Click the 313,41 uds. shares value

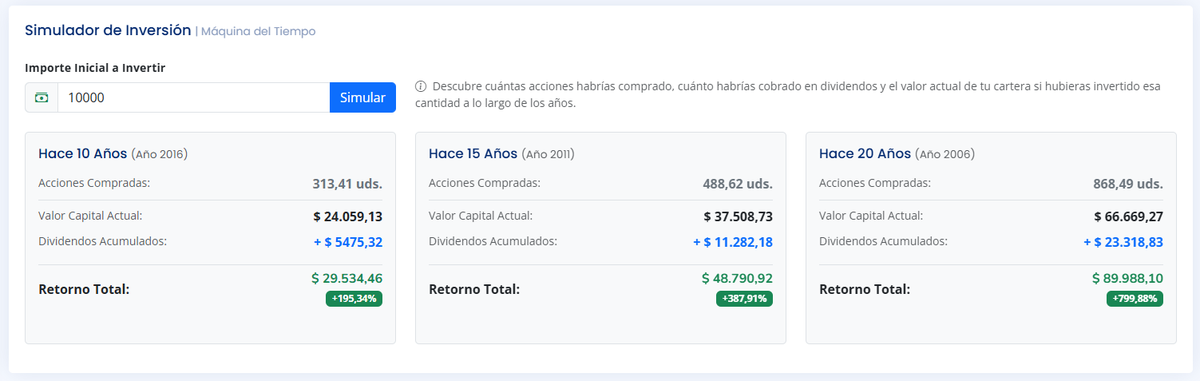(347, 184)
